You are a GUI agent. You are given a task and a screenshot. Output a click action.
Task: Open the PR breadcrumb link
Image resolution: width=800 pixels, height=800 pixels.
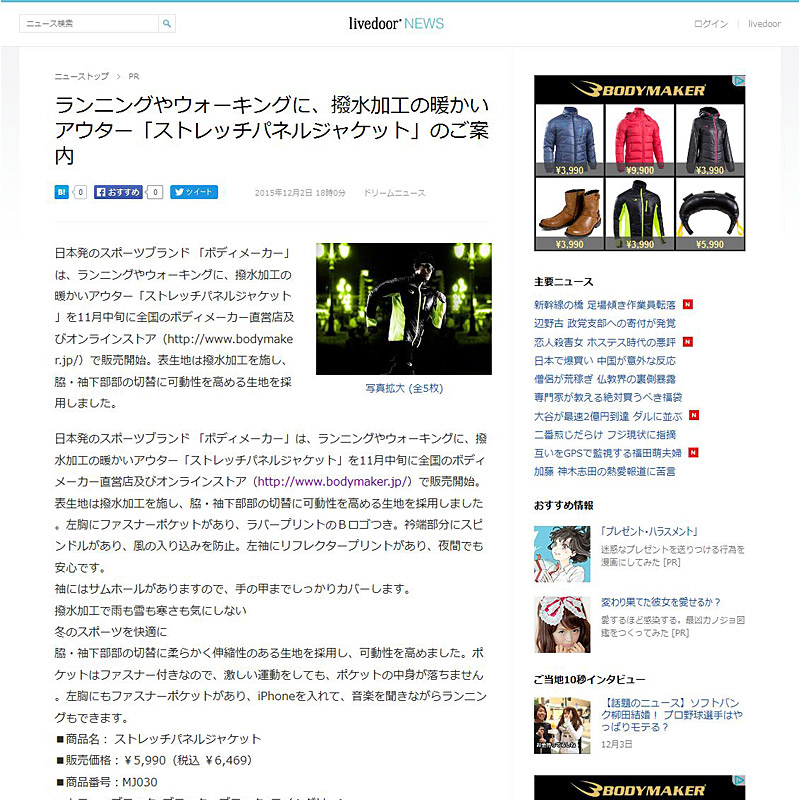pos(134,77)
